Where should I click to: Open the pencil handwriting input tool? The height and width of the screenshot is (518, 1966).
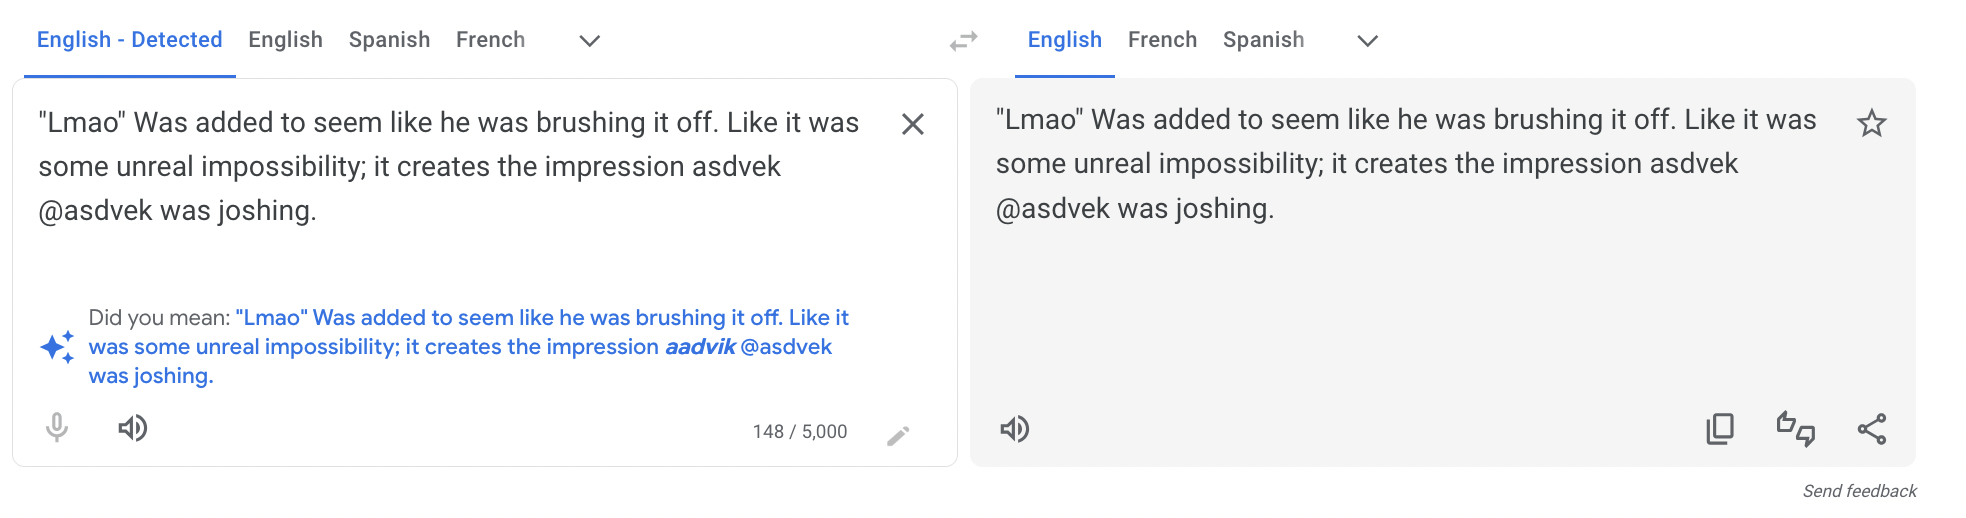pyautogui.click(x=898, y=434)
